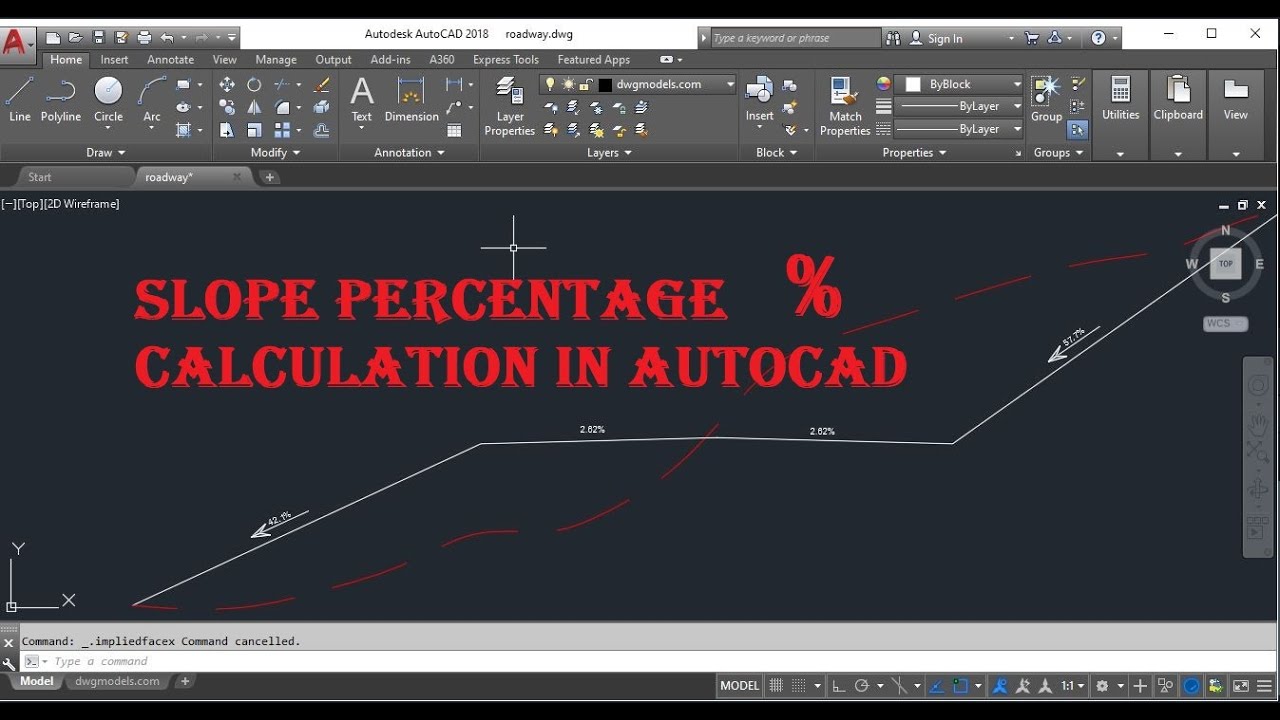Click MODEL button in status bar
The width and height of the screenshot is (1280, 720).
point(740,686)
